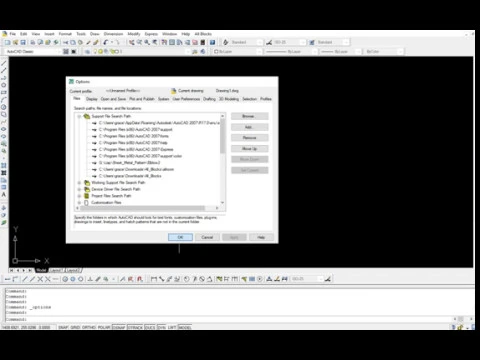Toggle POLAR tracking in status bar
Viewport: 480px width, 360px height.
[104, 327]
